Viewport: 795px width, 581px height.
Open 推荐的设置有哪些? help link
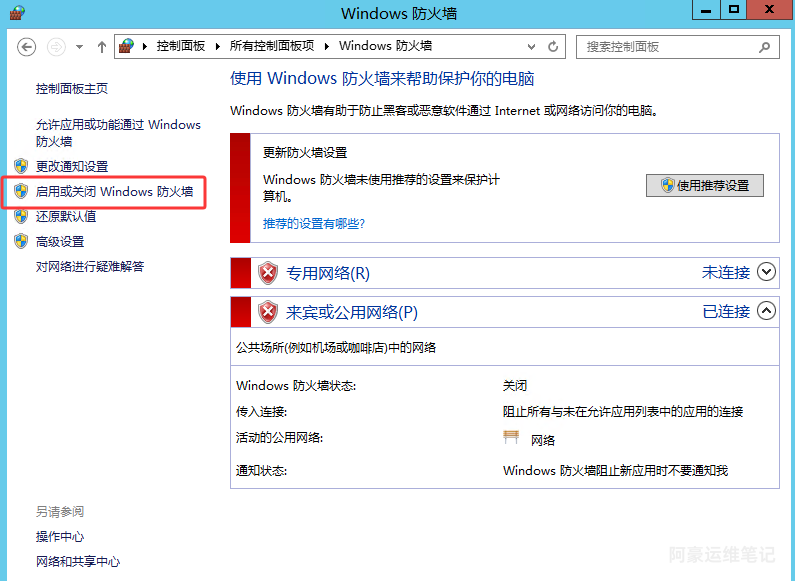pyautogui.click(x=314, y=224)
